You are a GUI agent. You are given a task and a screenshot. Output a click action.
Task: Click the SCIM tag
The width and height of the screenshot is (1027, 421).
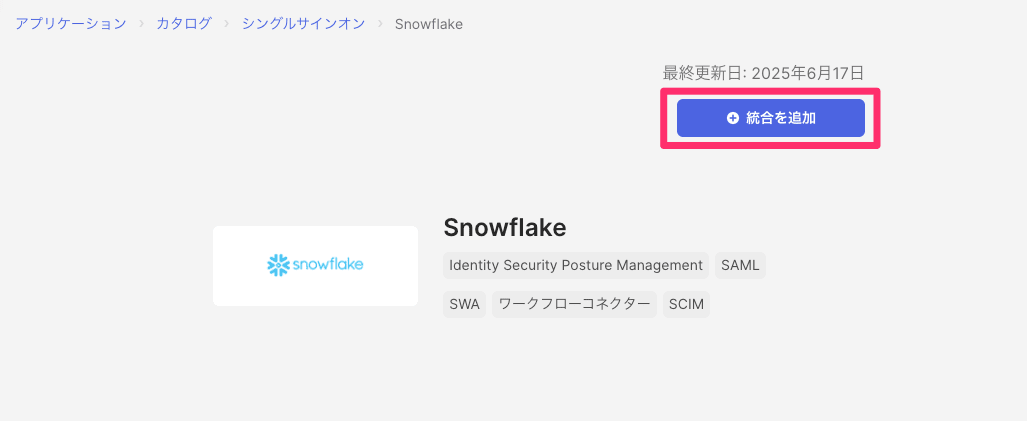(x=686, y=304)
